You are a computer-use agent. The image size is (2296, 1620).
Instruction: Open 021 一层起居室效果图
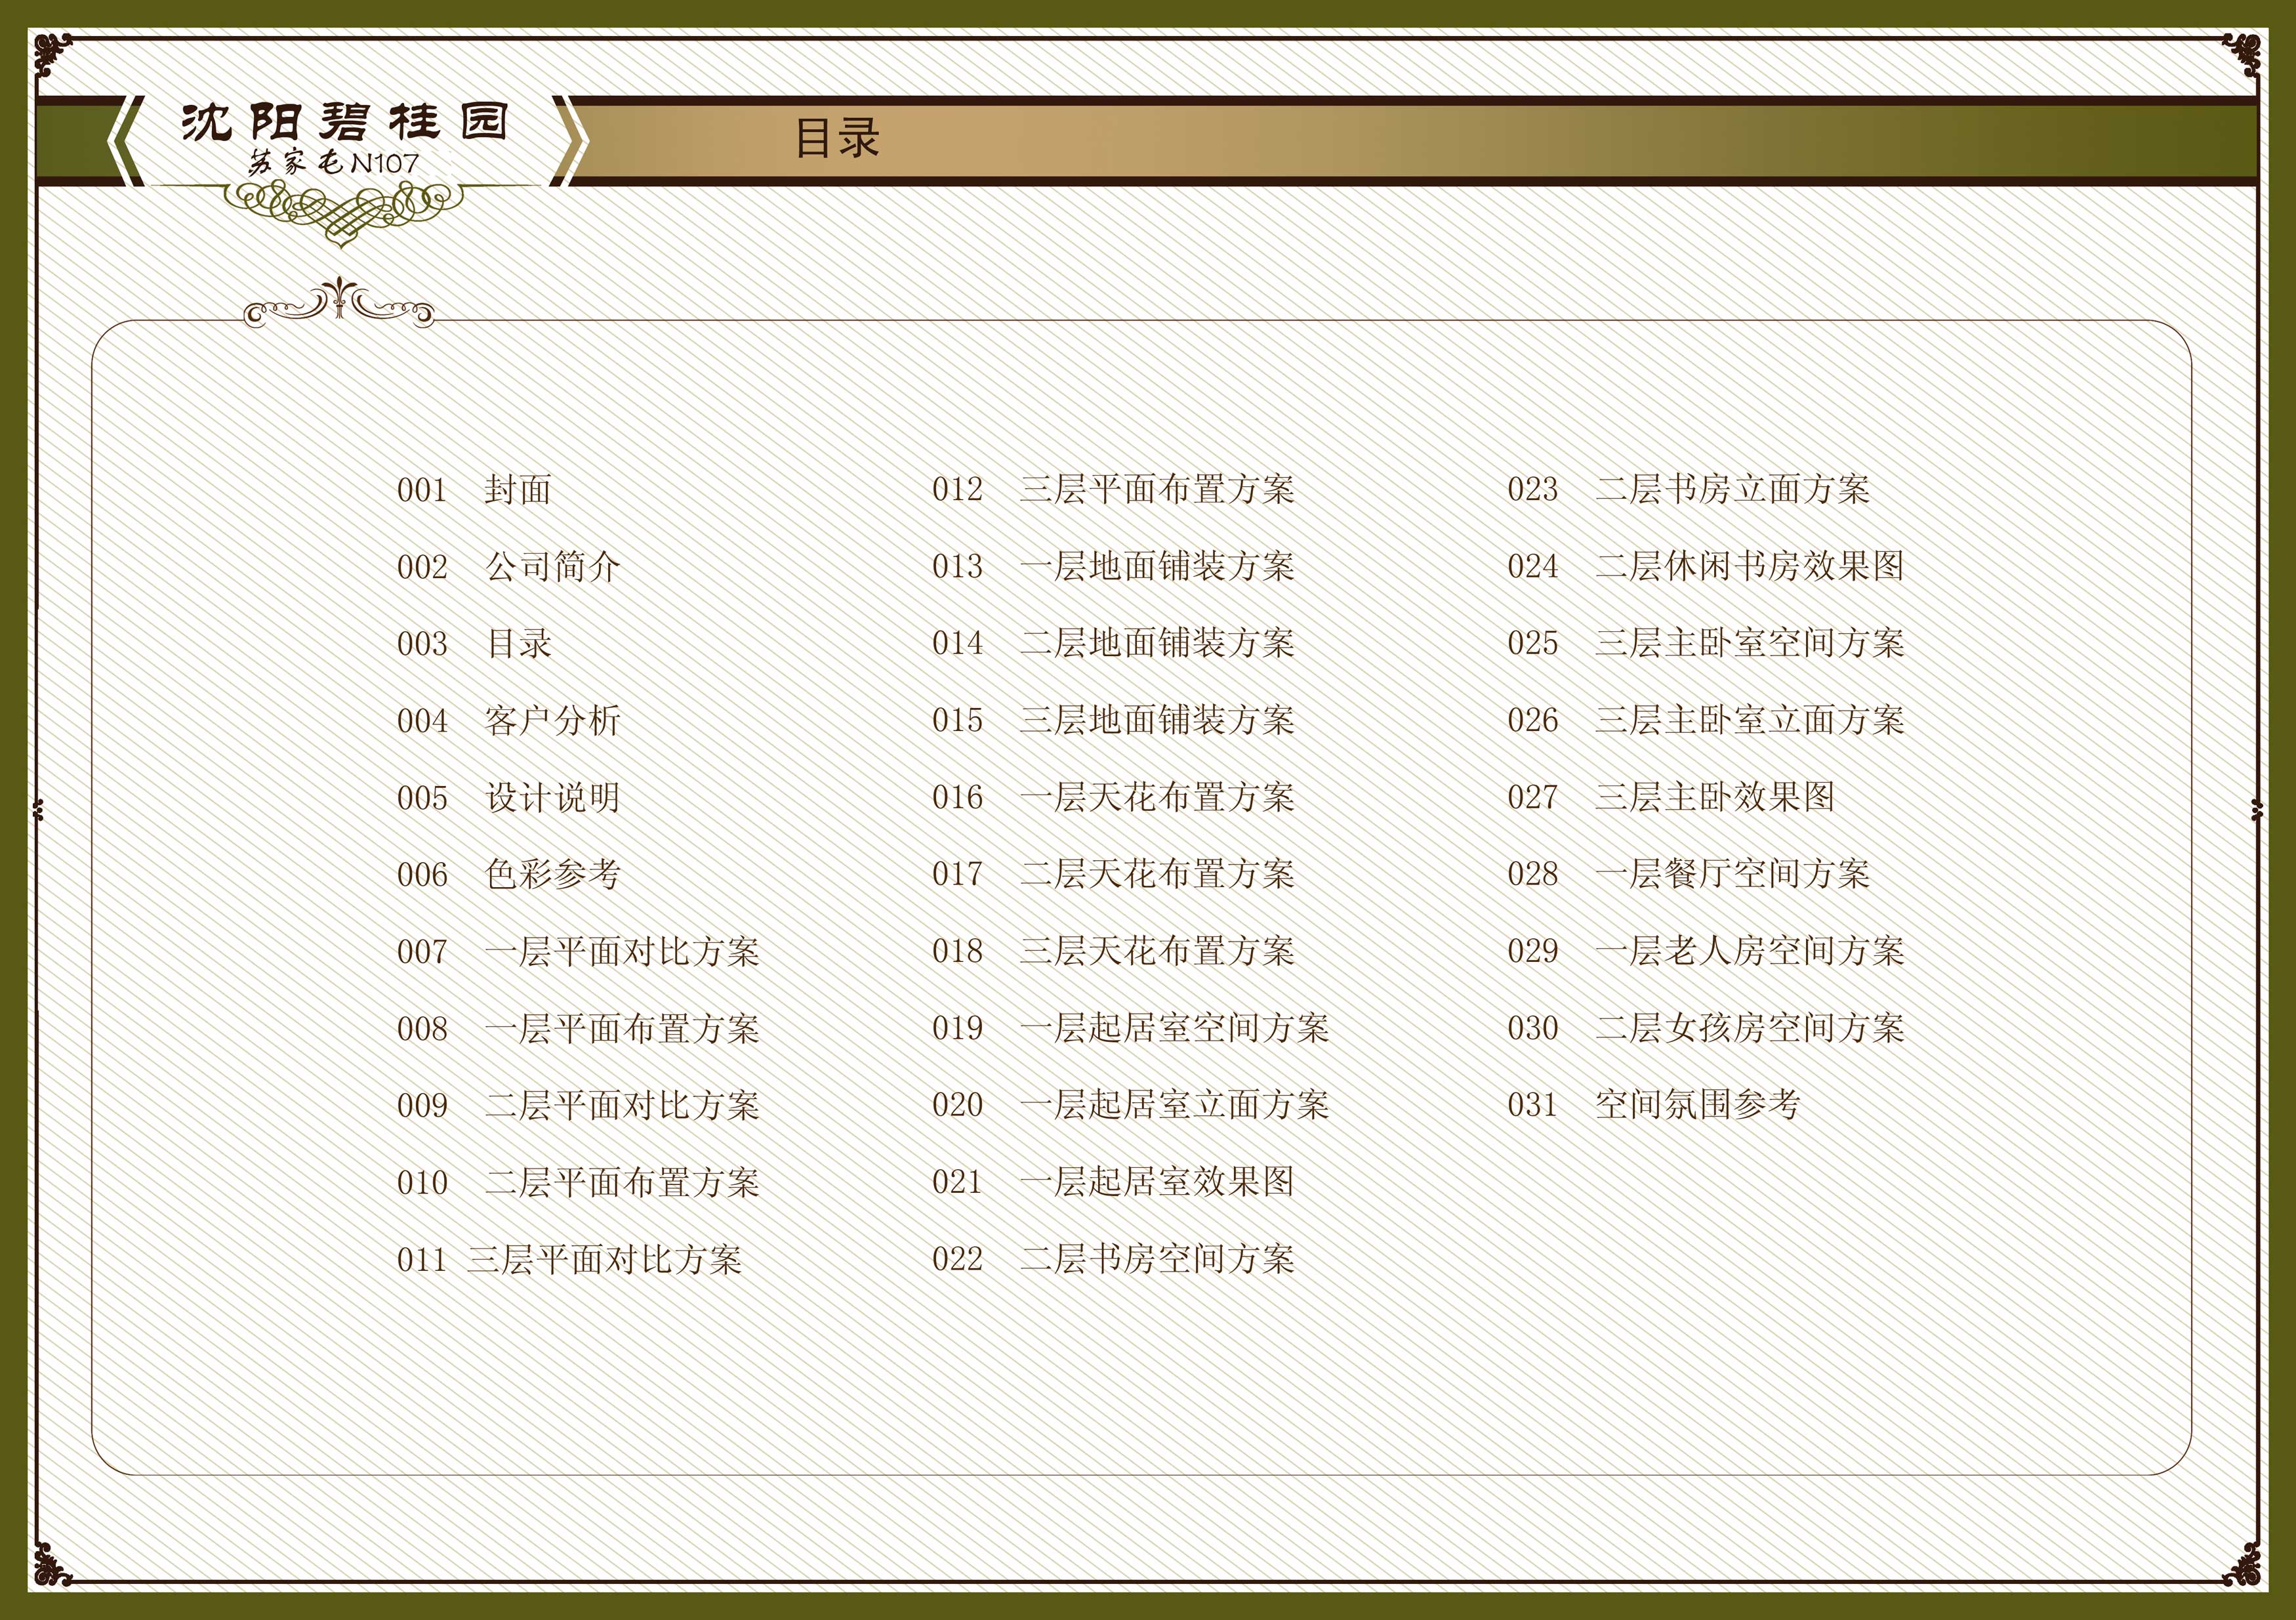click(x=1156, y=1182)
